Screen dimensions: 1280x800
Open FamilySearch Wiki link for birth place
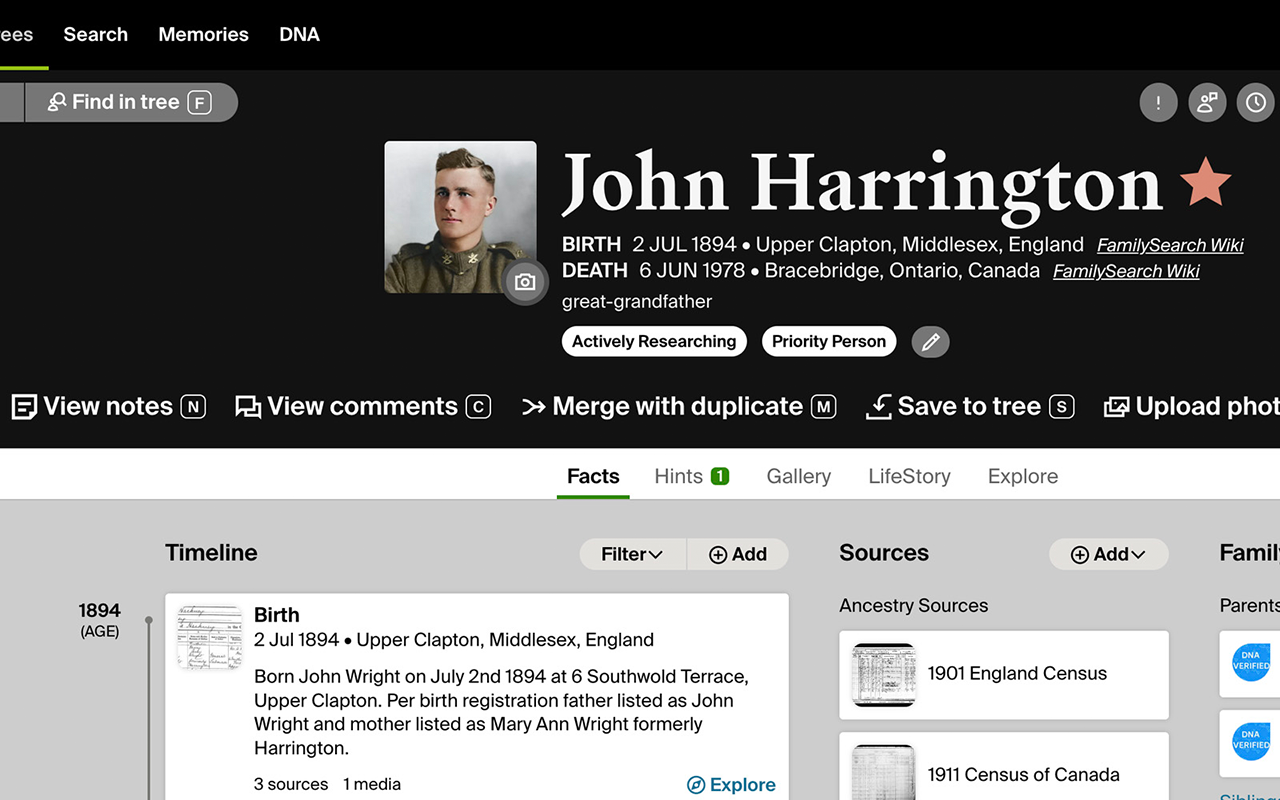click(x=1170, y=245)
